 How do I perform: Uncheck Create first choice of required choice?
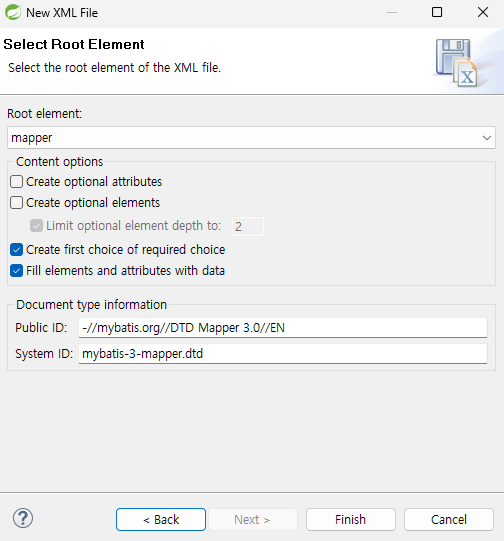pos(17,249)
